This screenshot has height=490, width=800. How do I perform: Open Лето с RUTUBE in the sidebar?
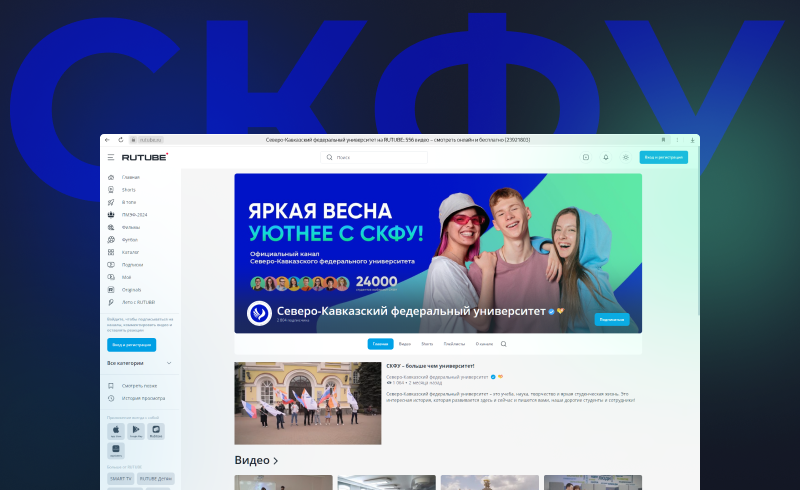140,302
